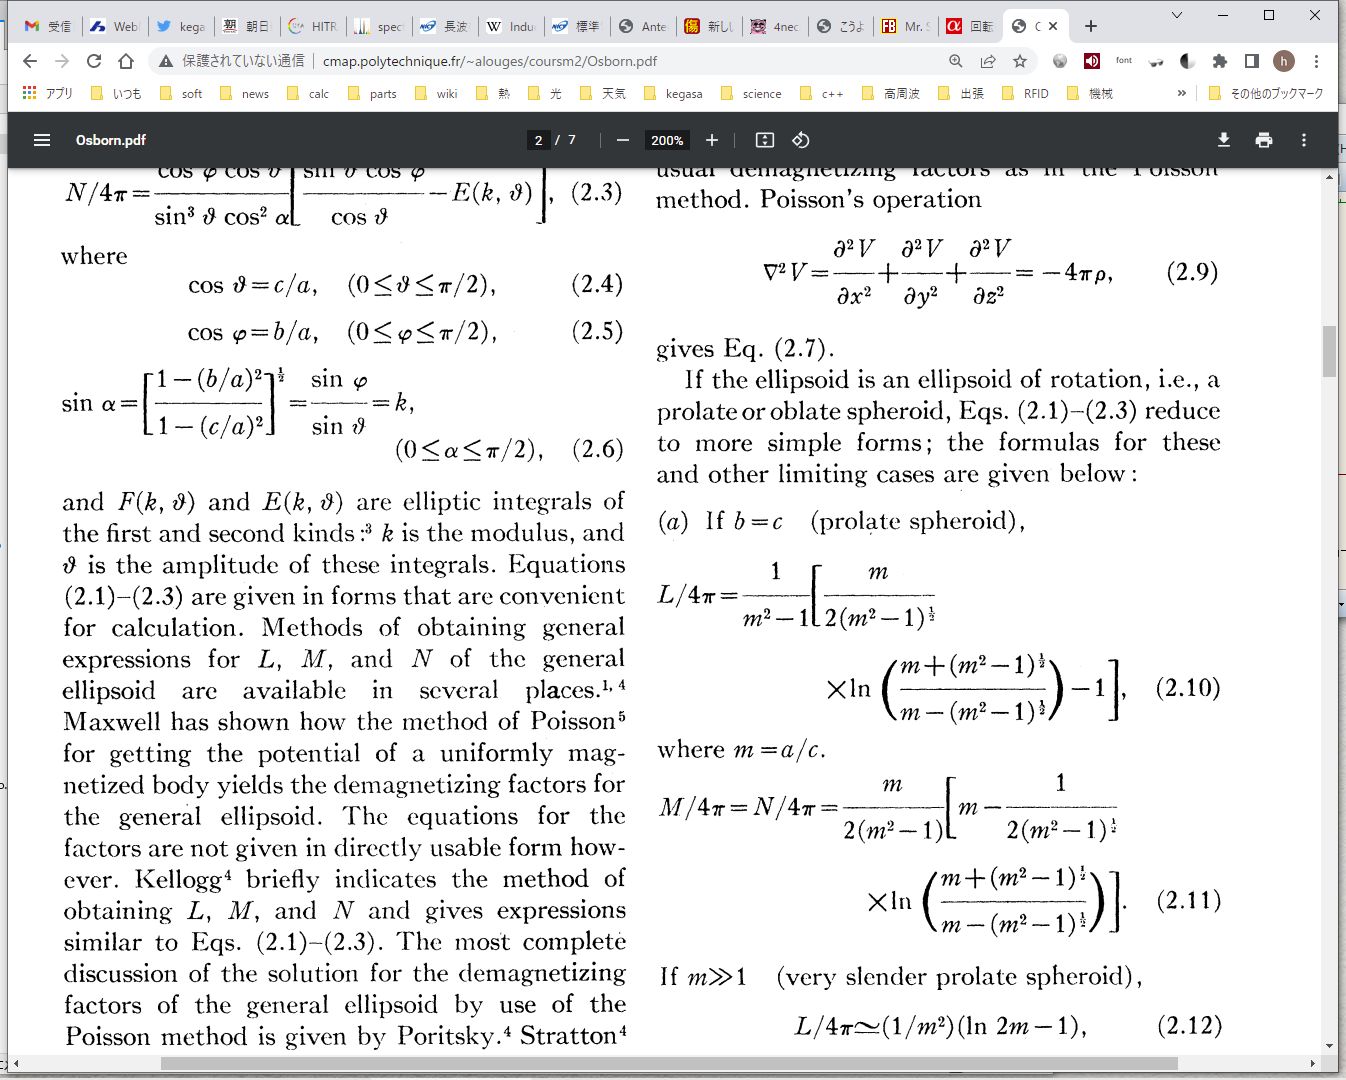The height and width of the screenshot is (1080, 1346).
Task: Open the Extensions puzzle icon
Action: click(x=1220, y=61)
